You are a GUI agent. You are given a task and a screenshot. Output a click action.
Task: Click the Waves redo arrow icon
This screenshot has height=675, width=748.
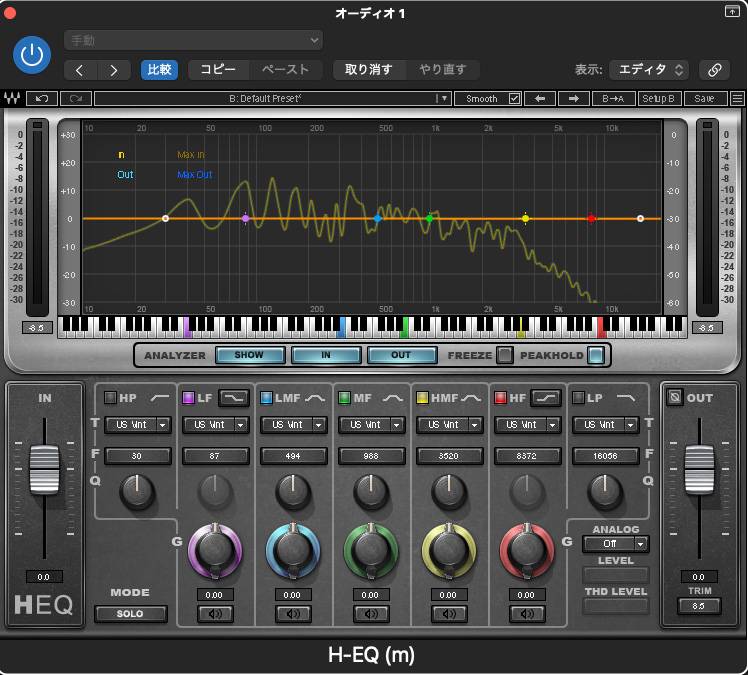[x=76, y=99]
